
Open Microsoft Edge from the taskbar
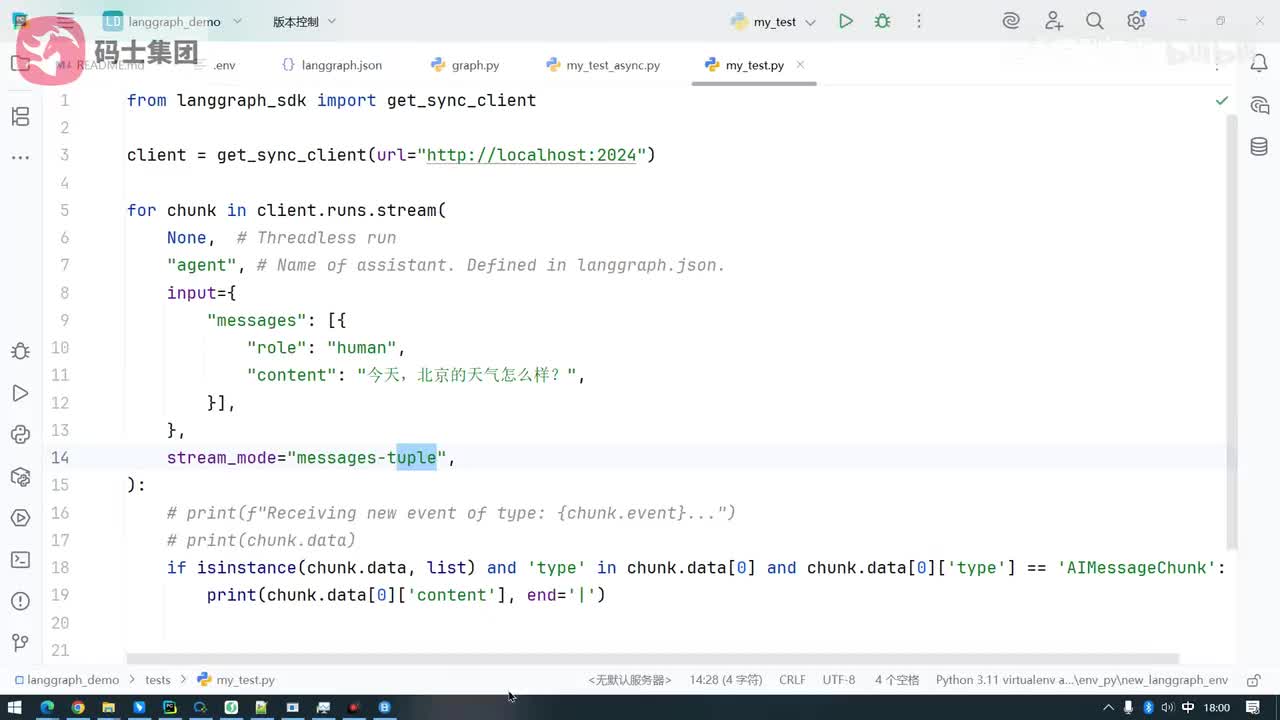pos(46,707)
